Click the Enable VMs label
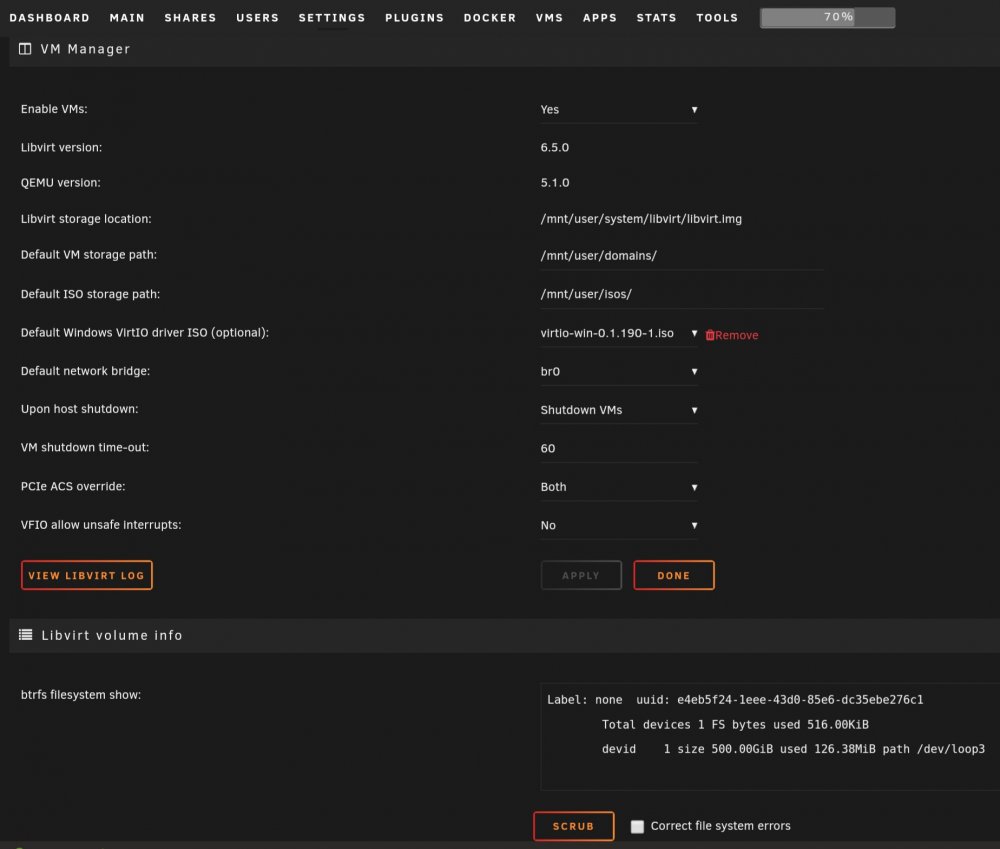 pos(54,109)
